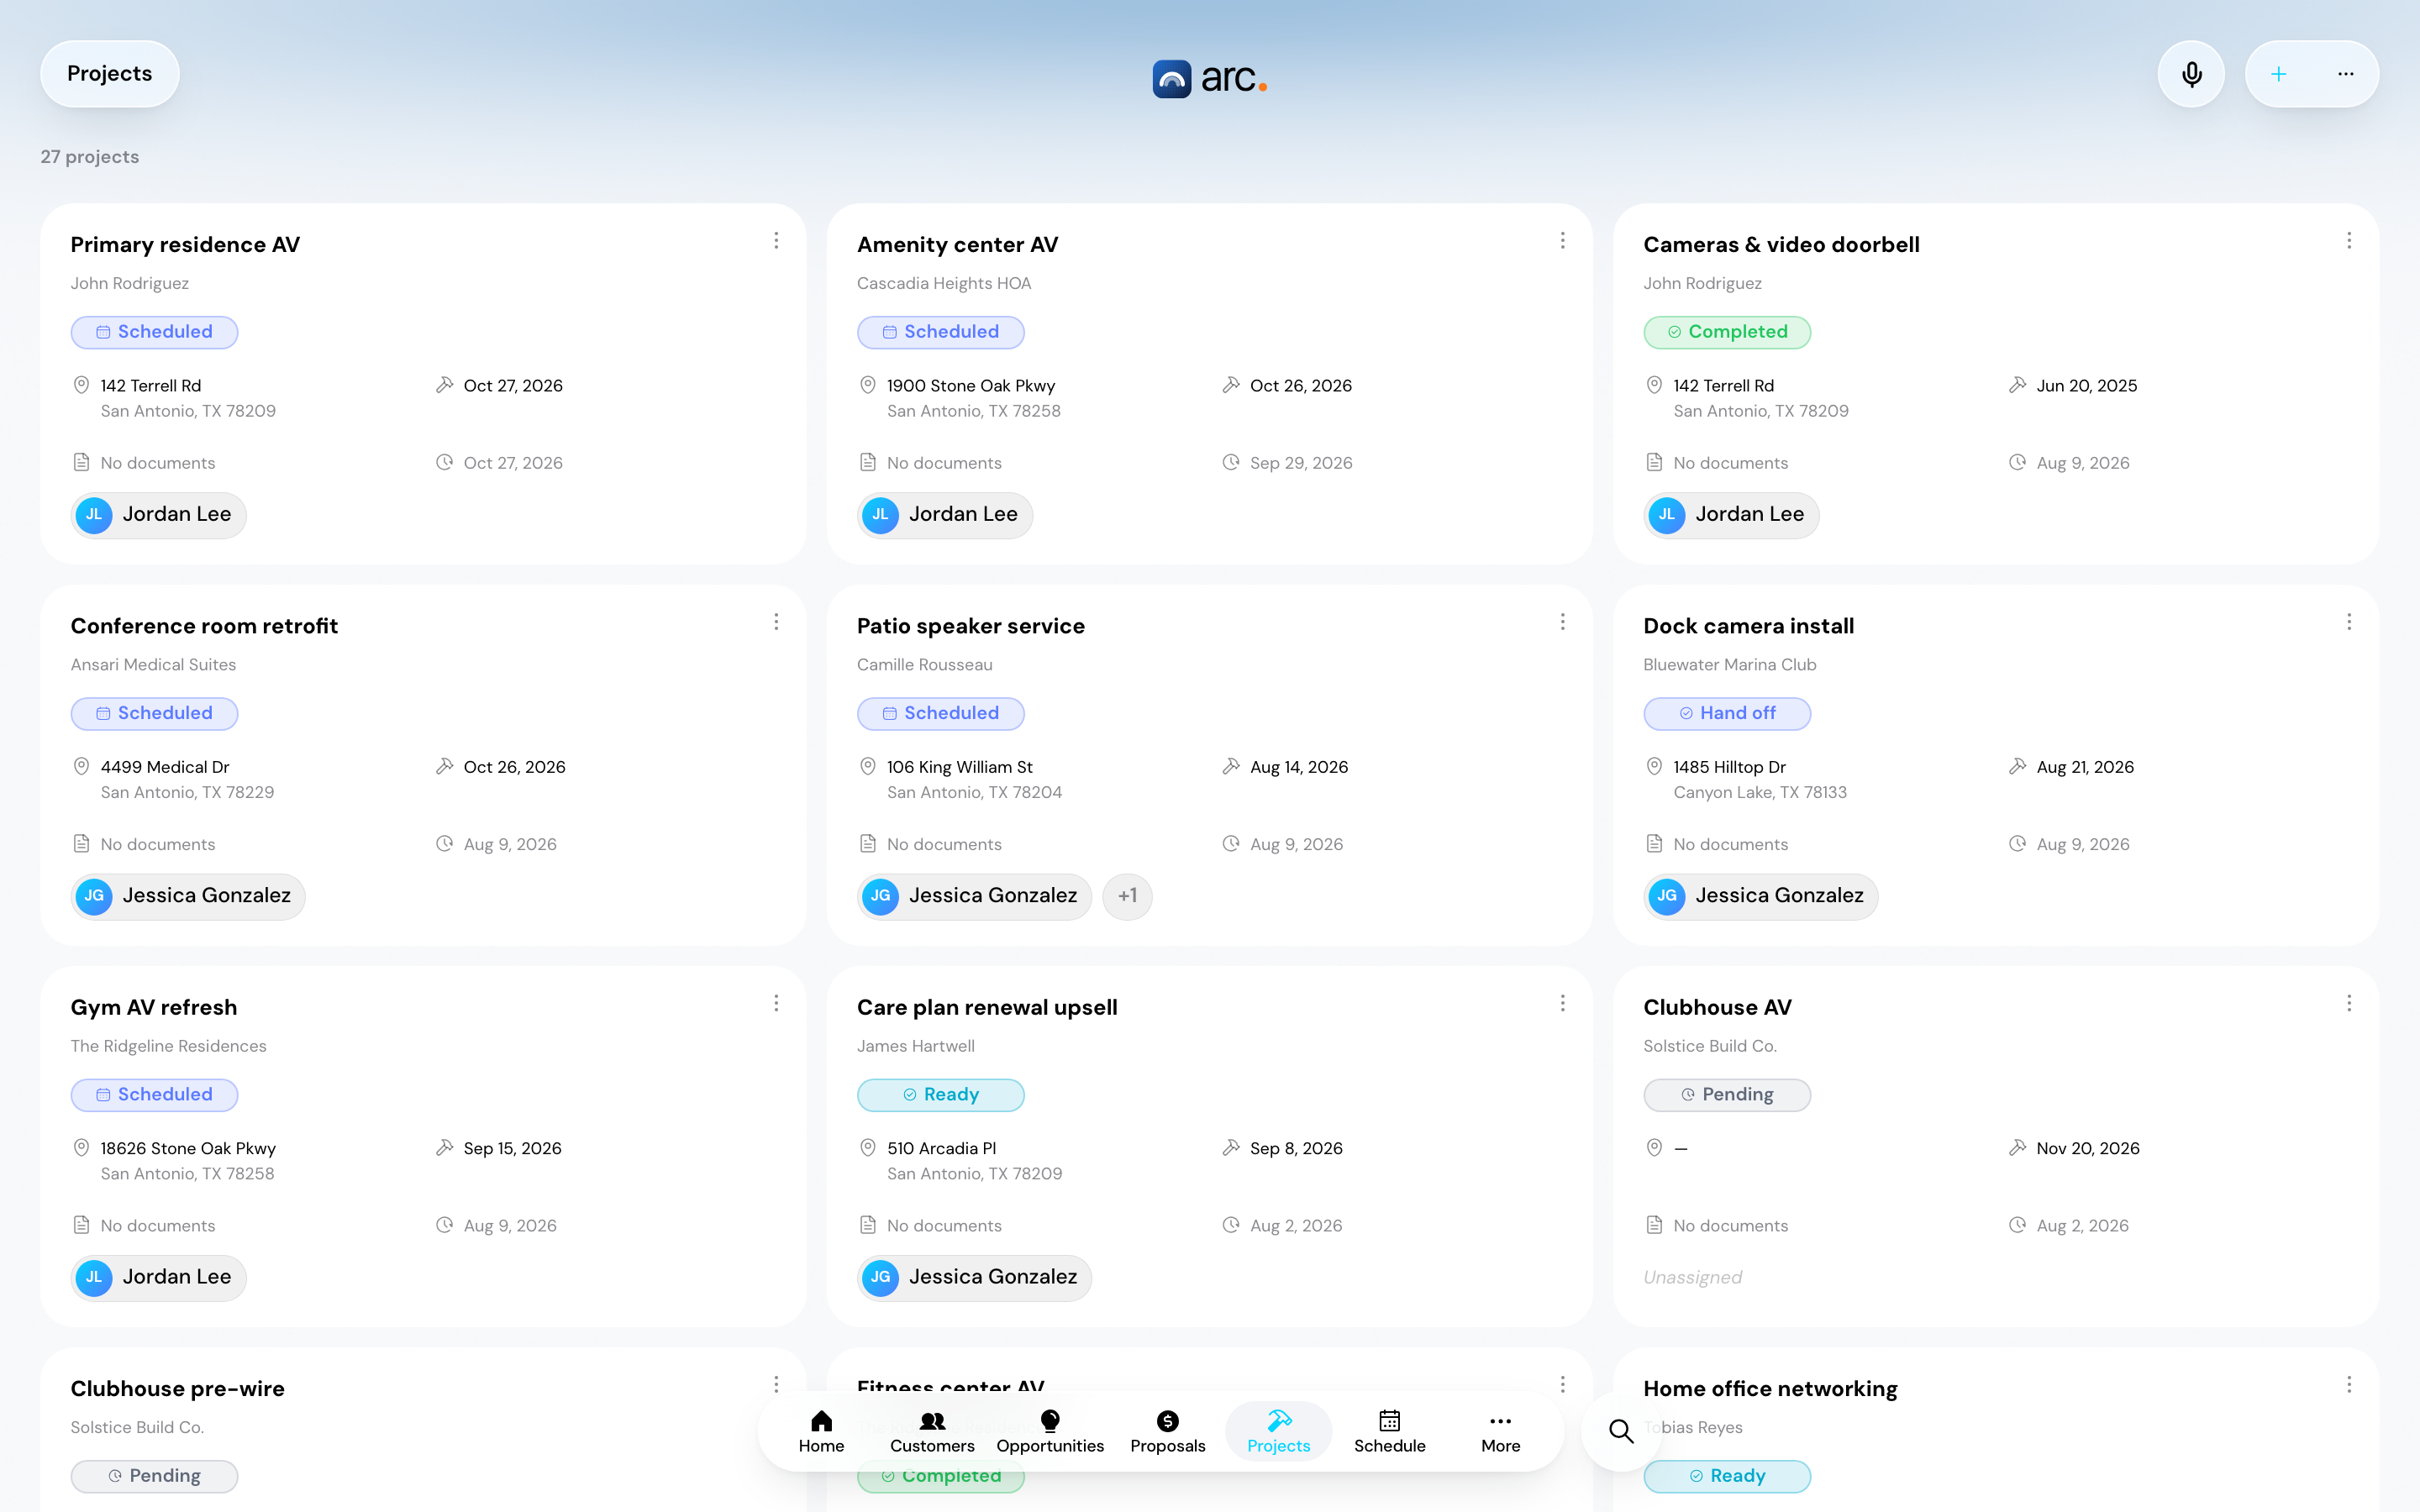Click the arc logo at top center

(x=1210, y=78)
